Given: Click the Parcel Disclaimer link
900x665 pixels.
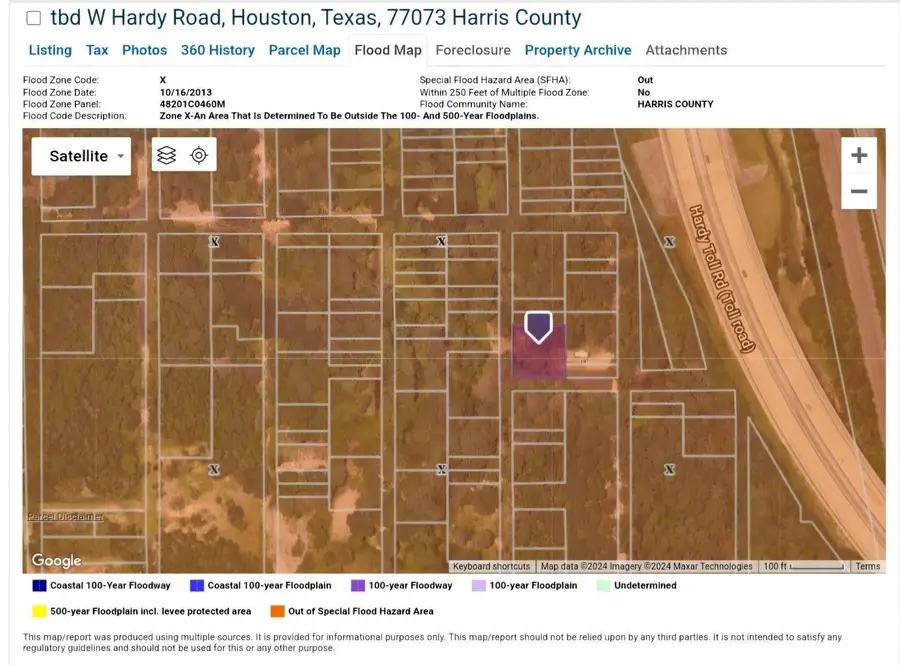Looking at the screenshot, I should tap(66, 516).
